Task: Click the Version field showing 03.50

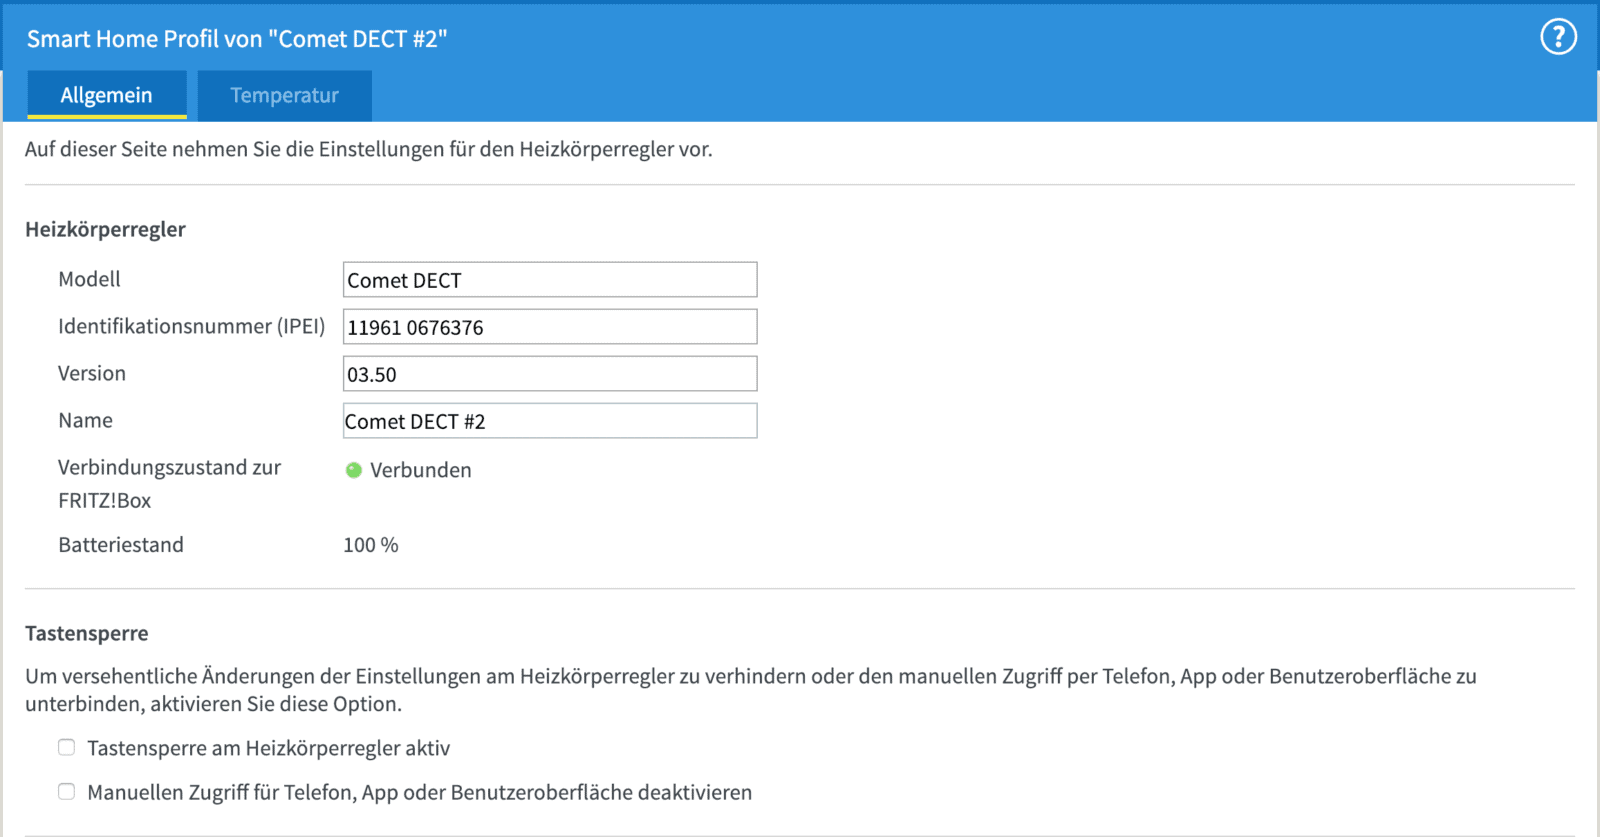Action: click(549, 374)
